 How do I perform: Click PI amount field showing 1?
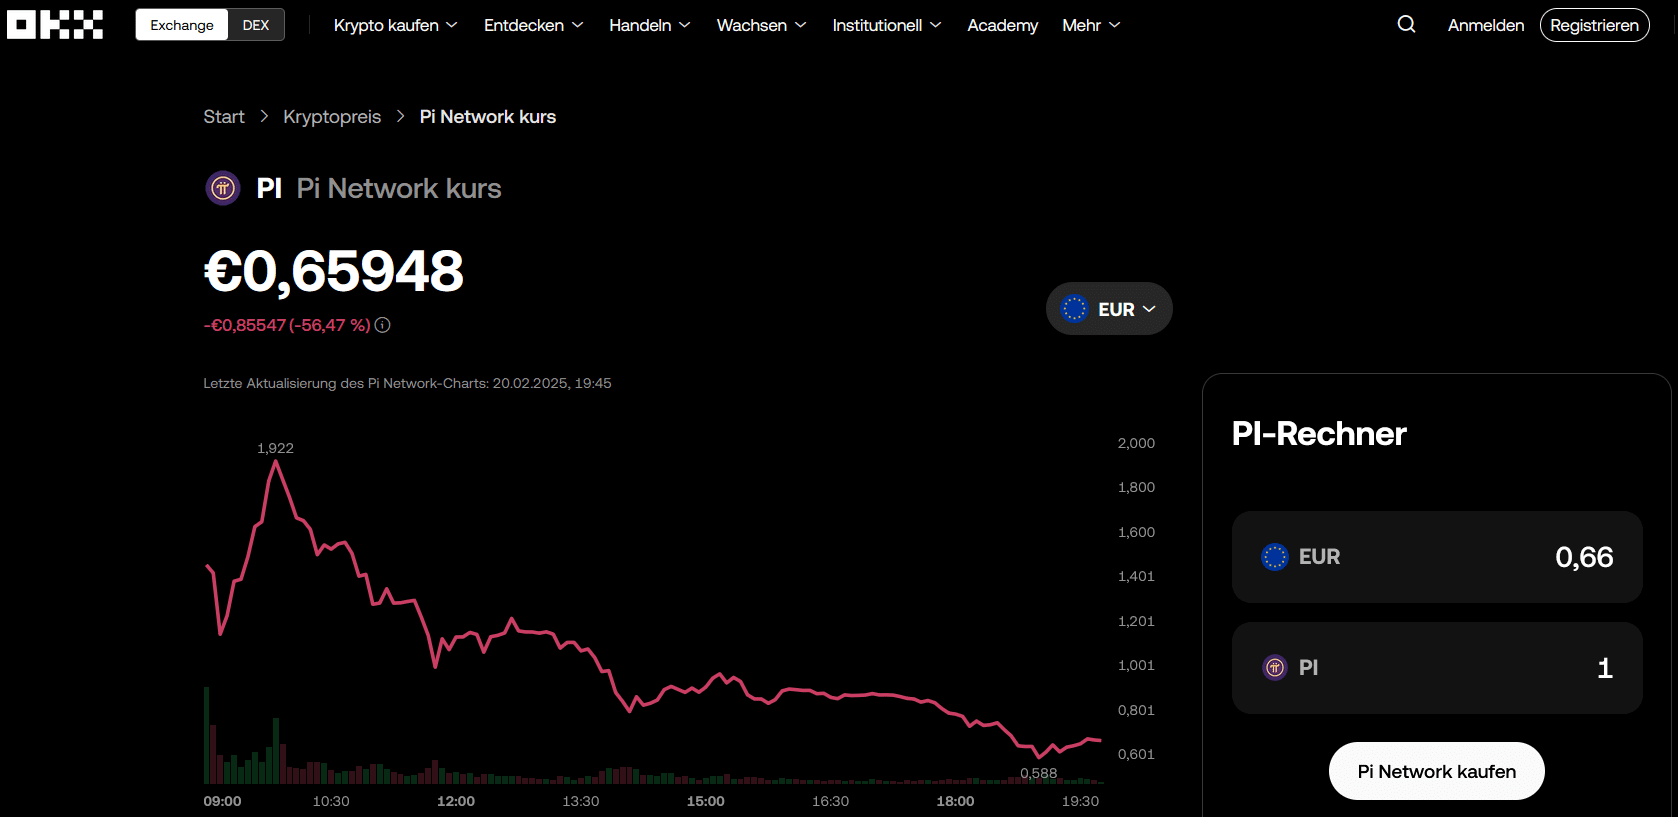click(x=1437, y=668)
